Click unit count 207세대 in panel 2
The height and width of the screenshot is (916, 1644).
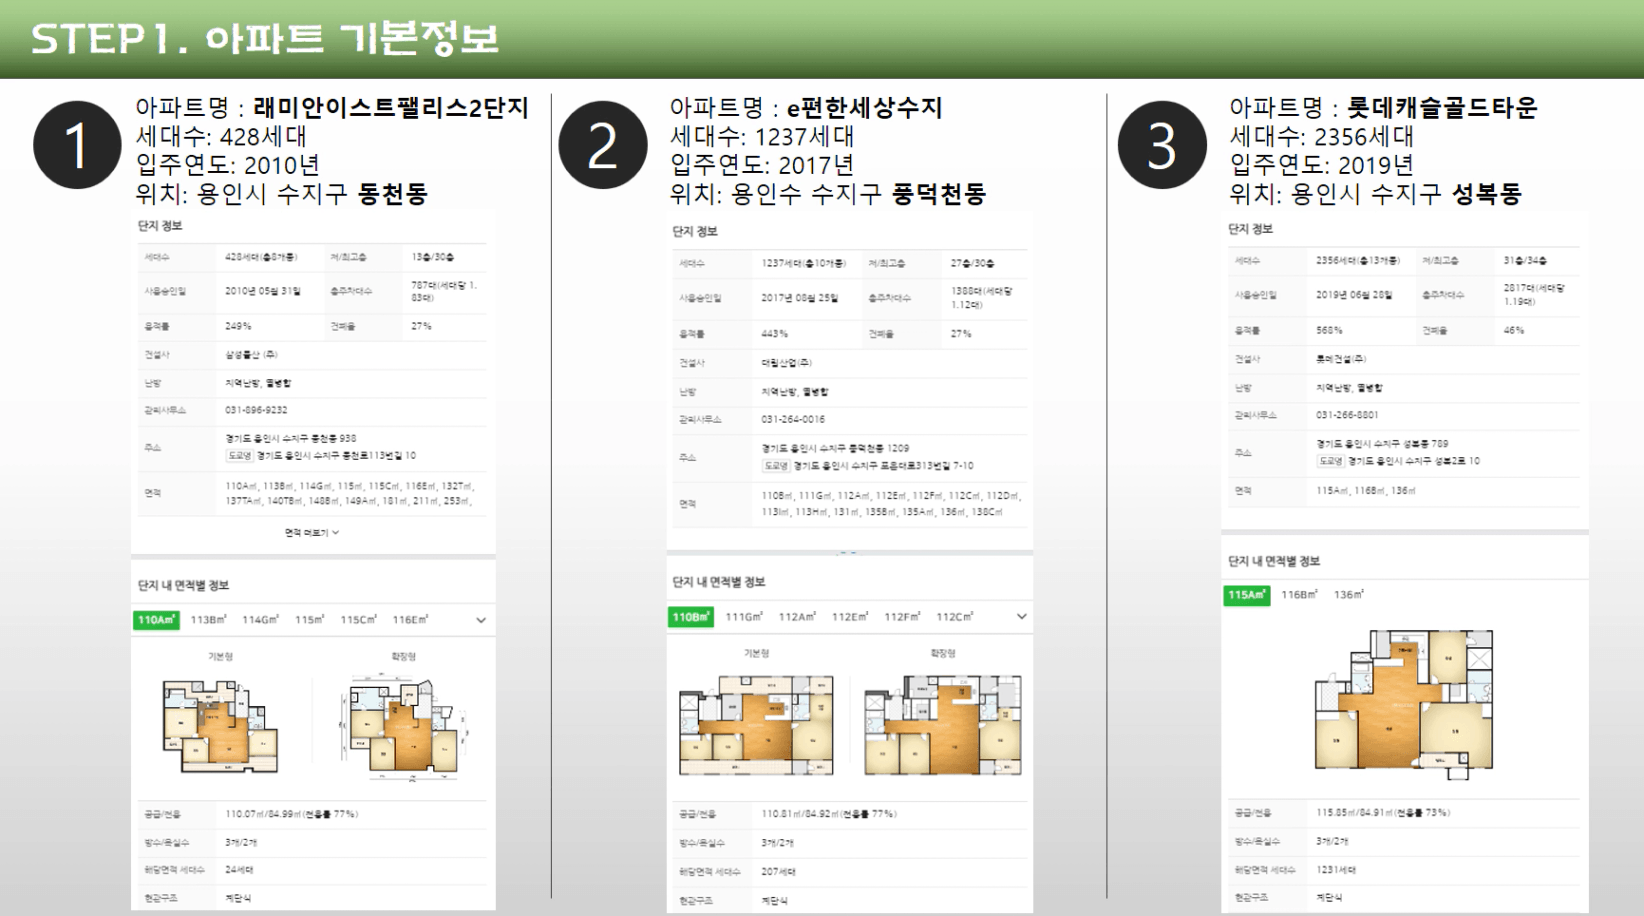click(778, 872)
